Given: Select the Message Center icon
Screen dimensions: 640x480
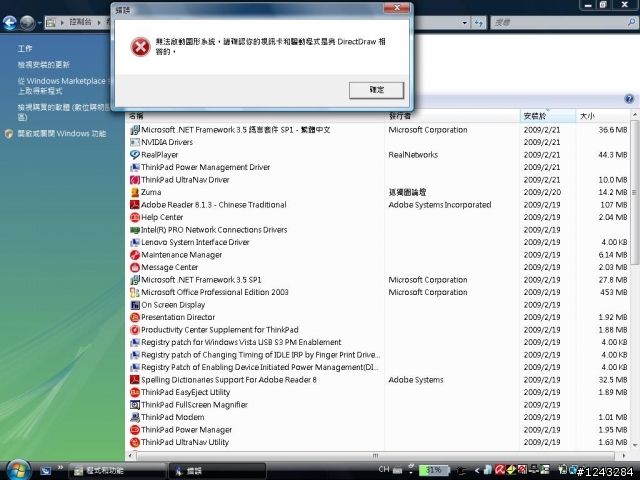Looking at the screenshot, I should tap(134, 267).
